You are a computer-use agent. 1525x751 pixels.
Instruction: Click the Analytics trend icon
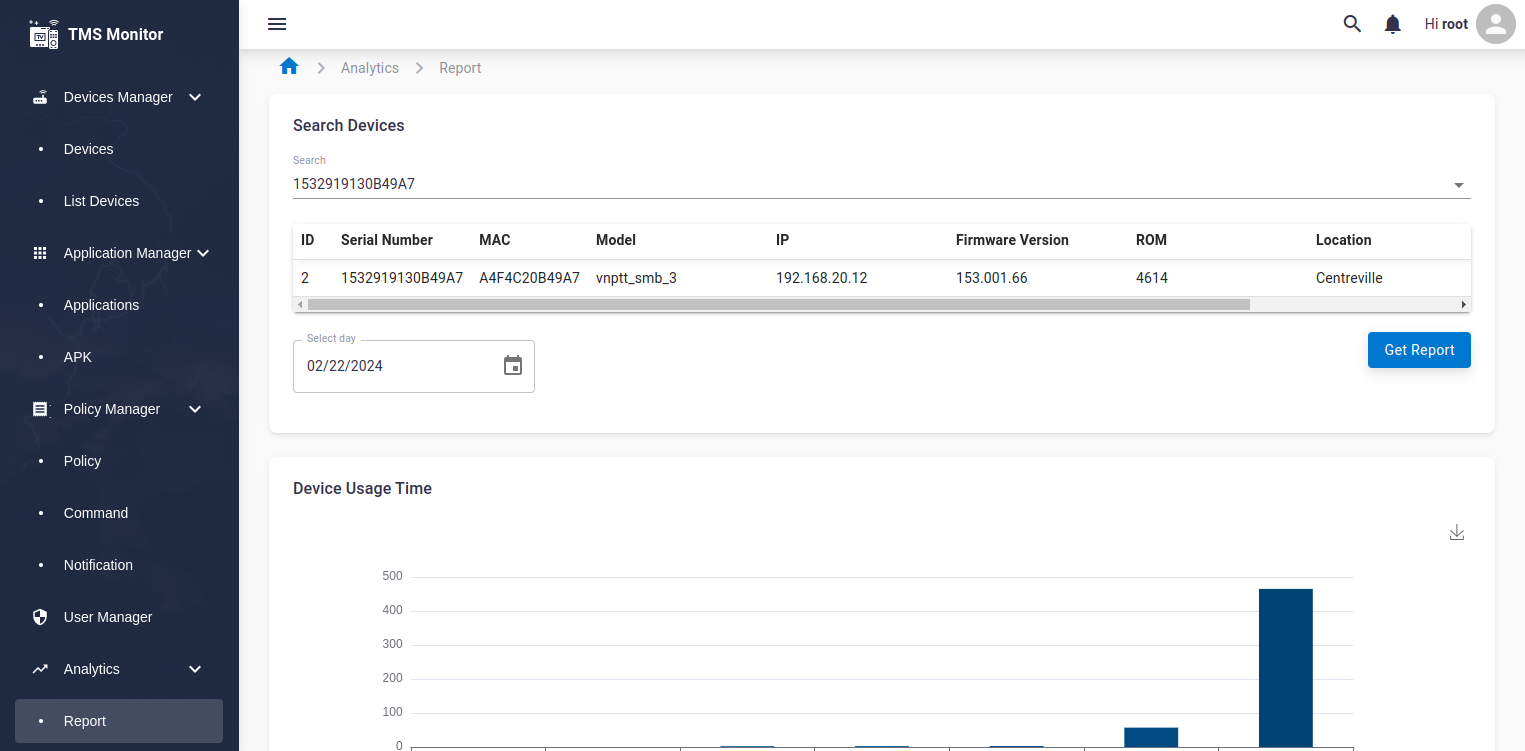point(40,669)
